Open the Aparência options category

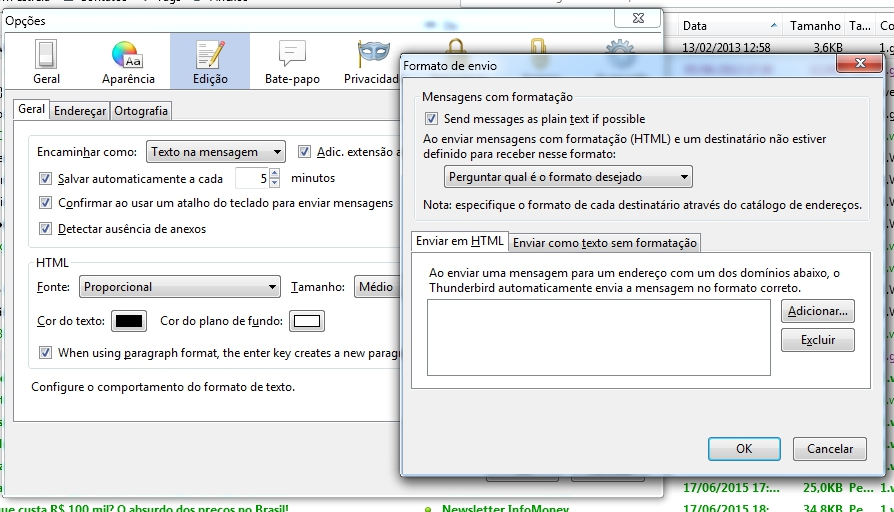(x=128, y=61)
